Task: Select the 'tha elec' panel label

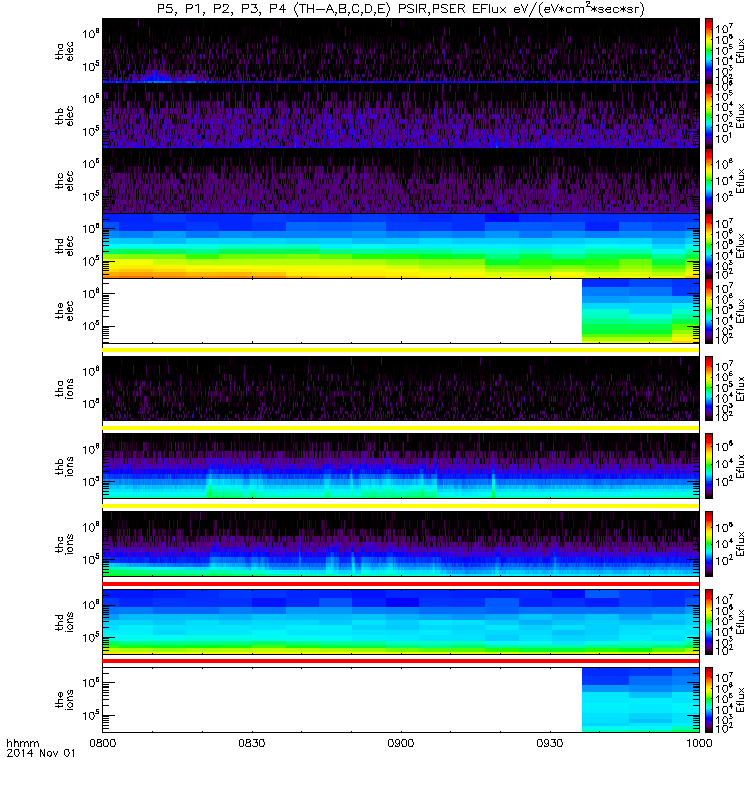Action: (x=64, y=51)
